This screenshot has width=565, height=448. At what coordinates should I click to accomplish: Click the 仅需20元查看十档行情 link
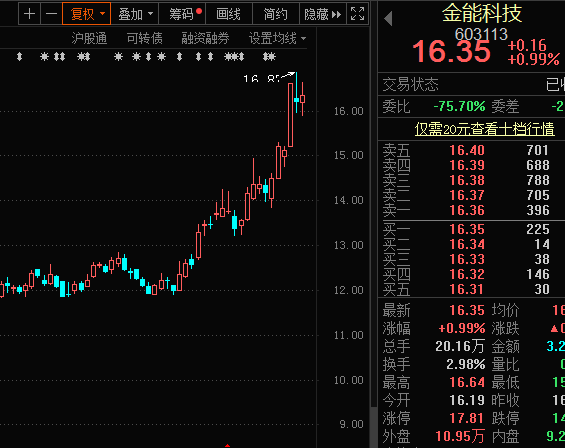484,129
